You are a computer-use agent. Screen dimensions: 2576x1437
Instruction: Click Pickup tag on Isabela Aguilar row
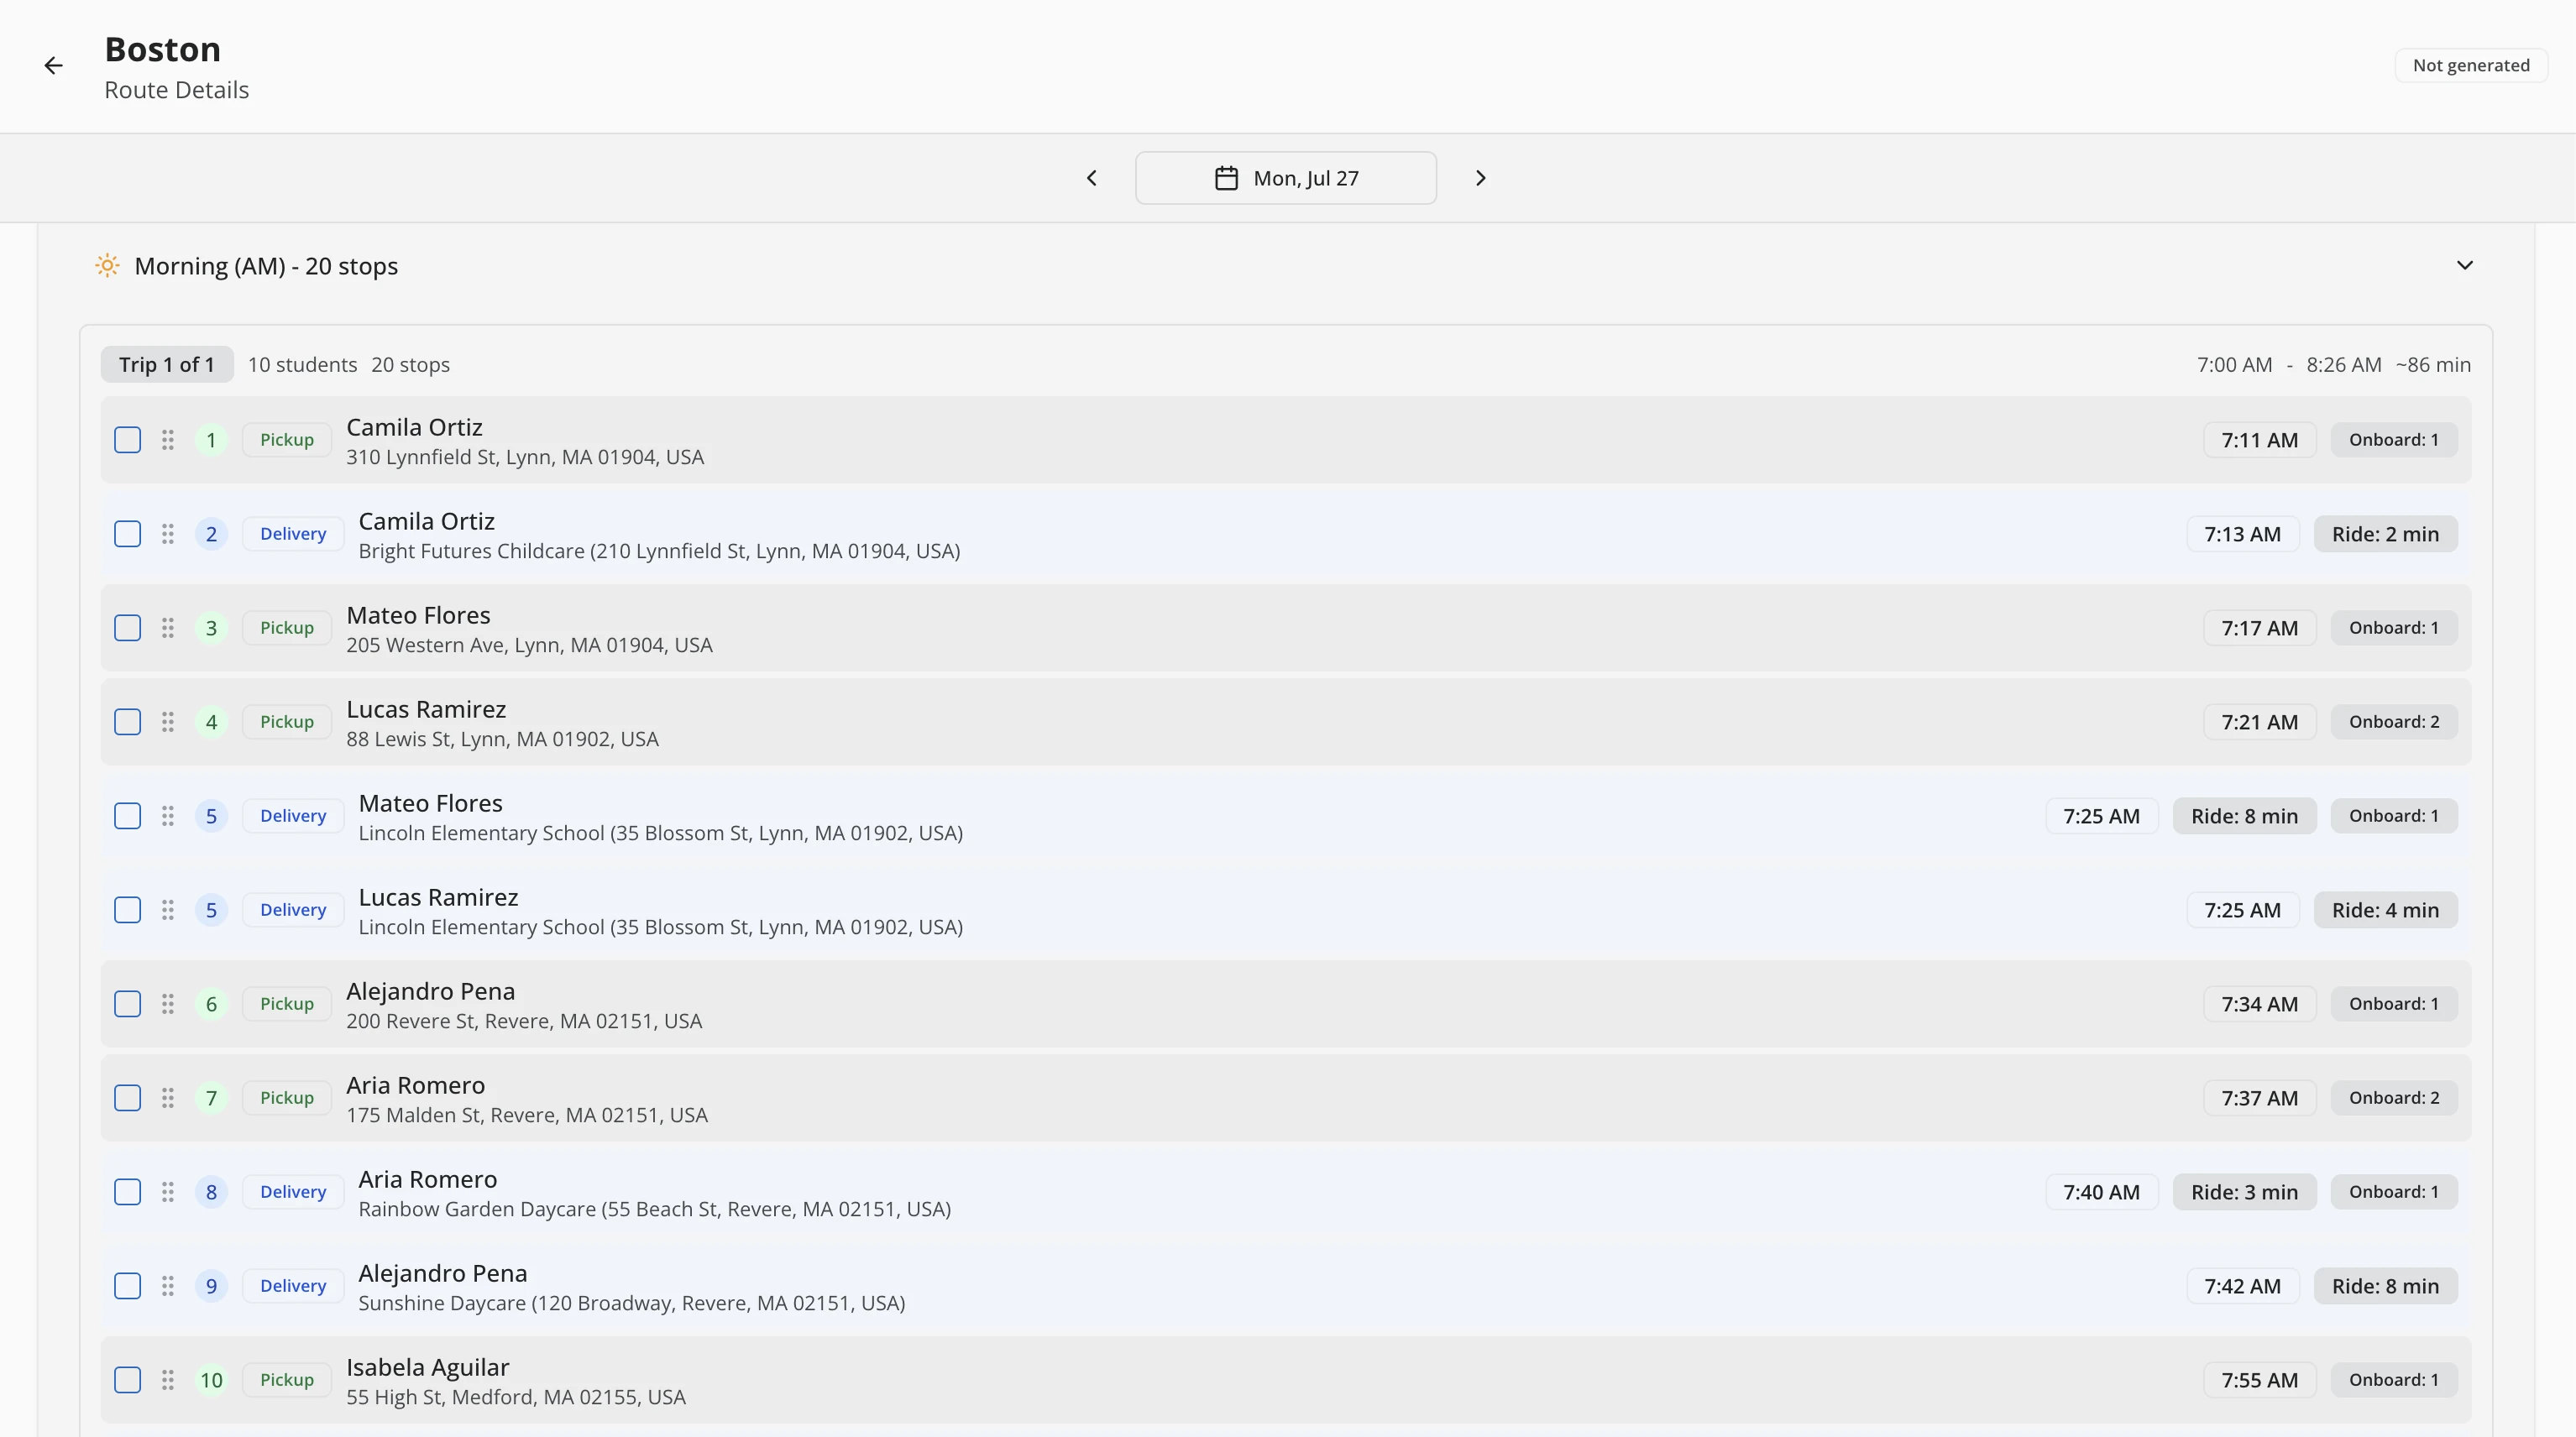point(287,1380)
